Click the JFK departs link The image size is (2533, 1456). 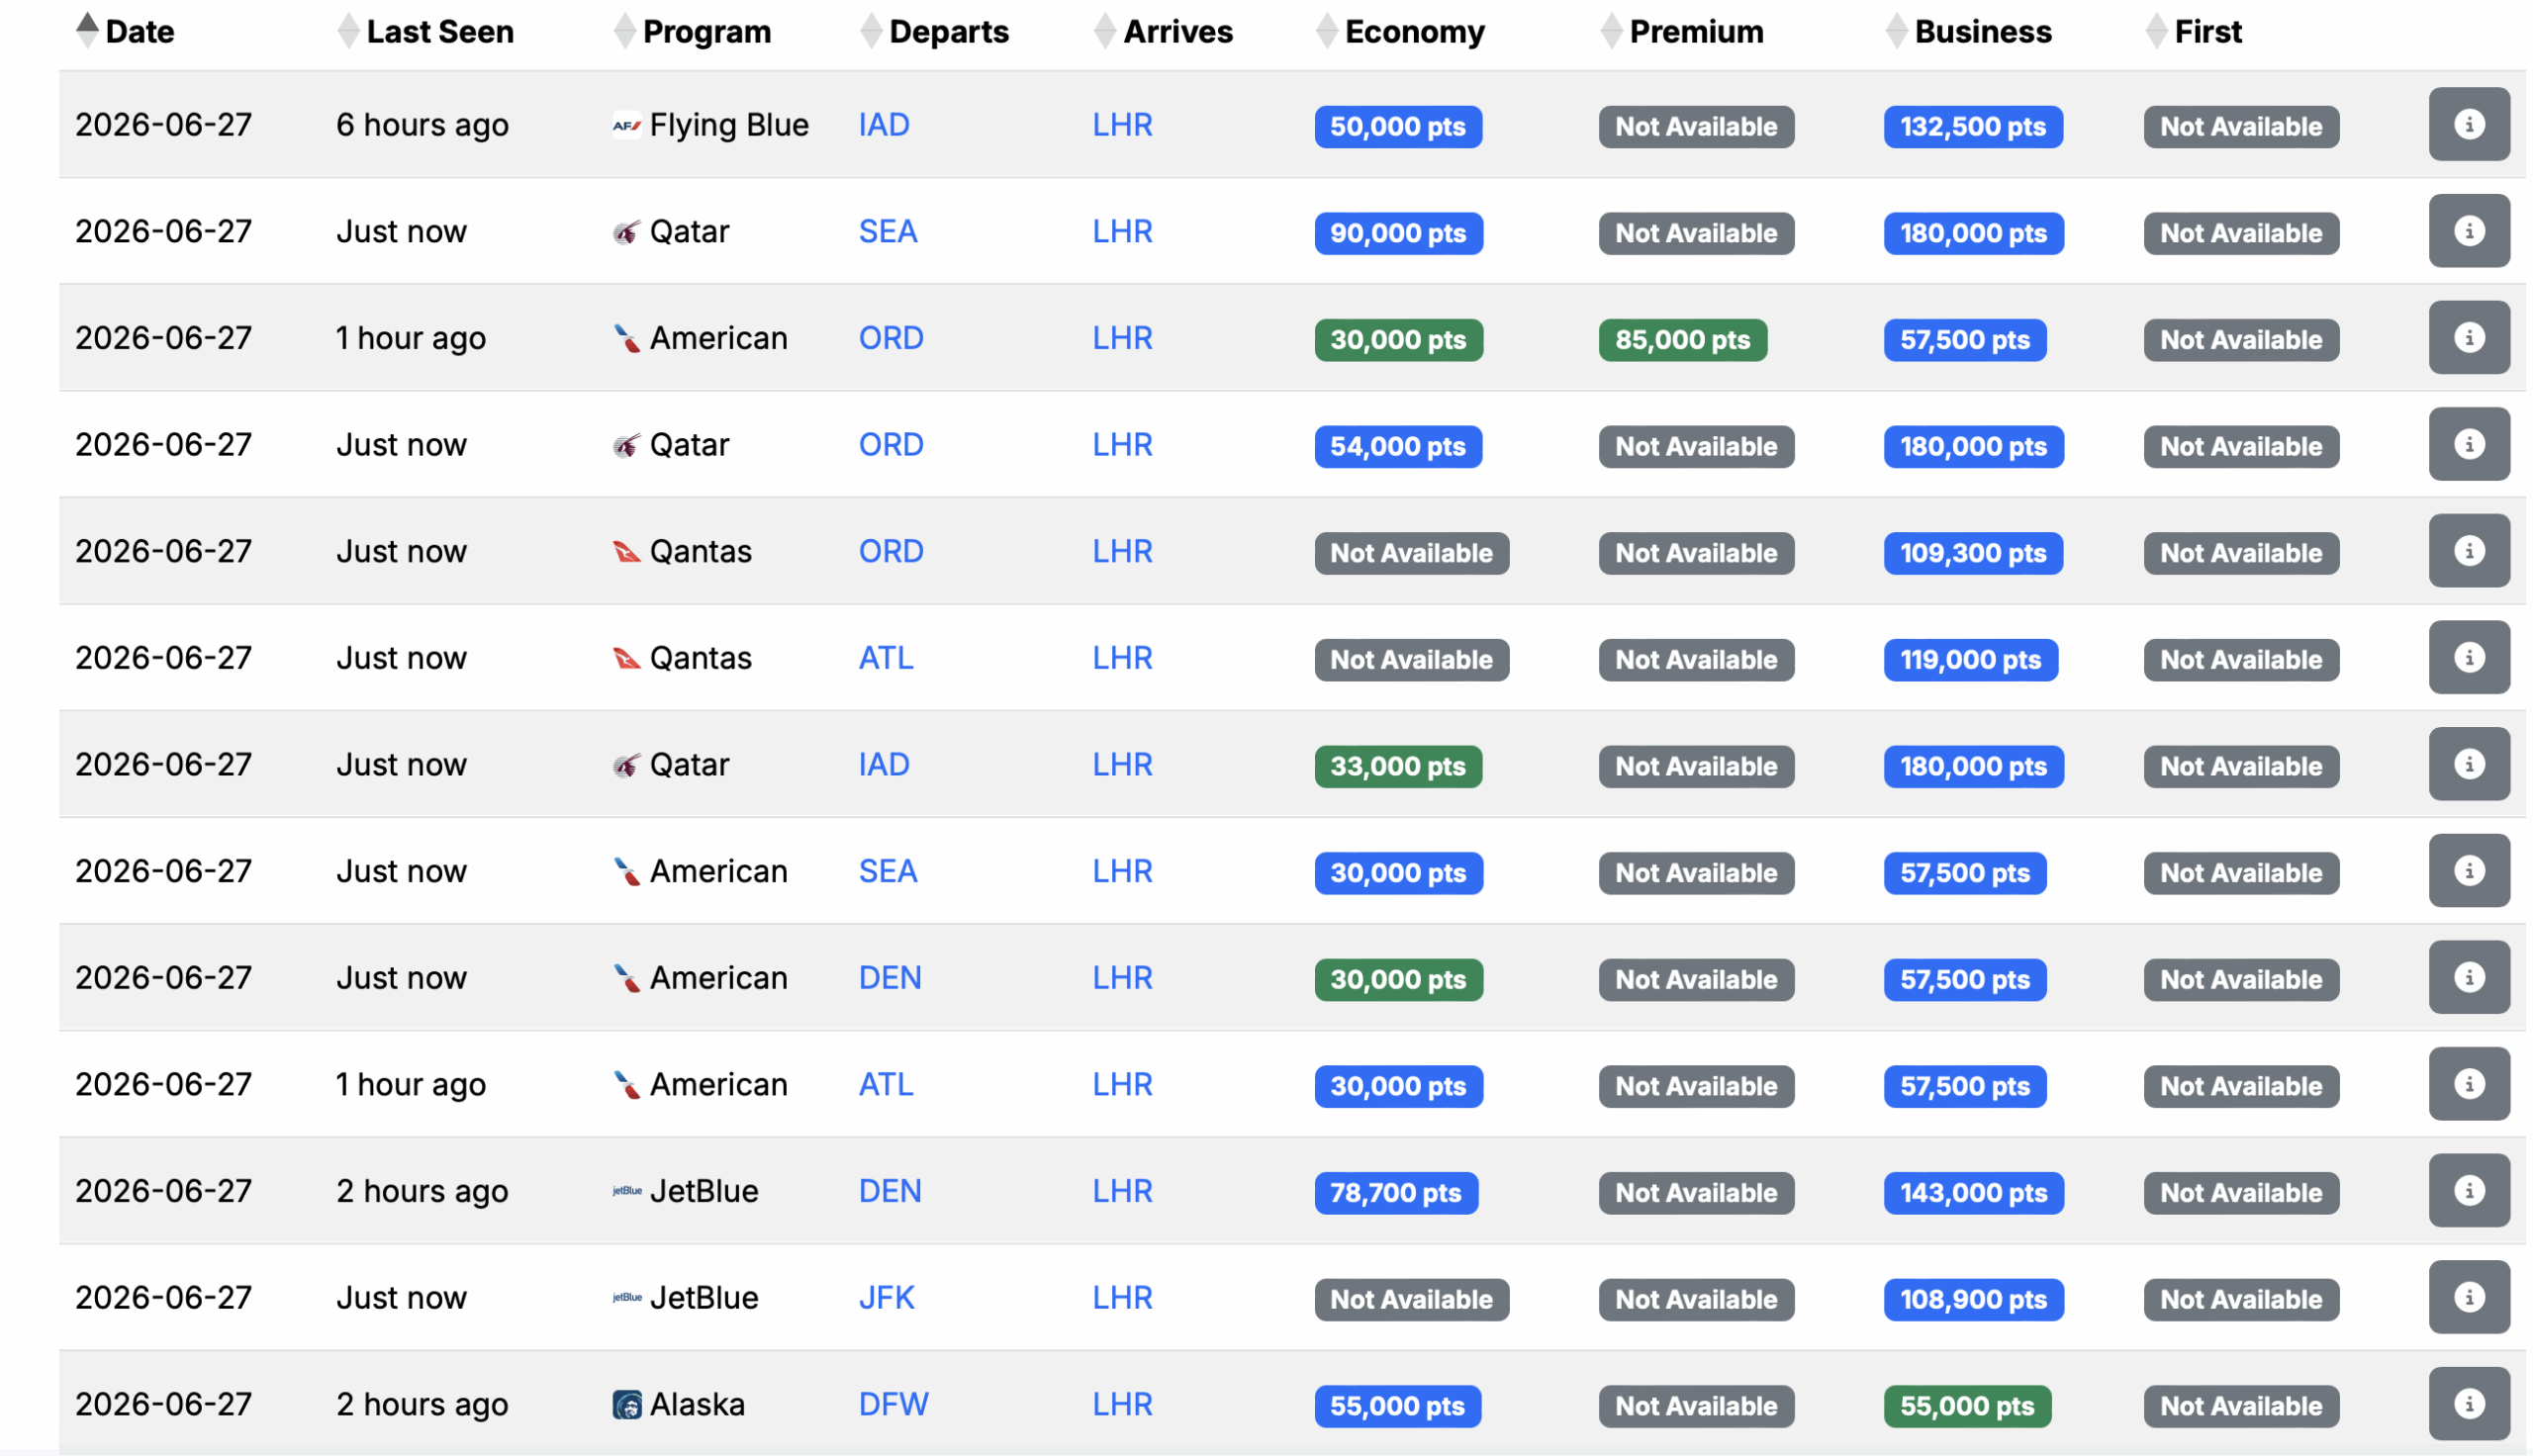point(885,1298)
